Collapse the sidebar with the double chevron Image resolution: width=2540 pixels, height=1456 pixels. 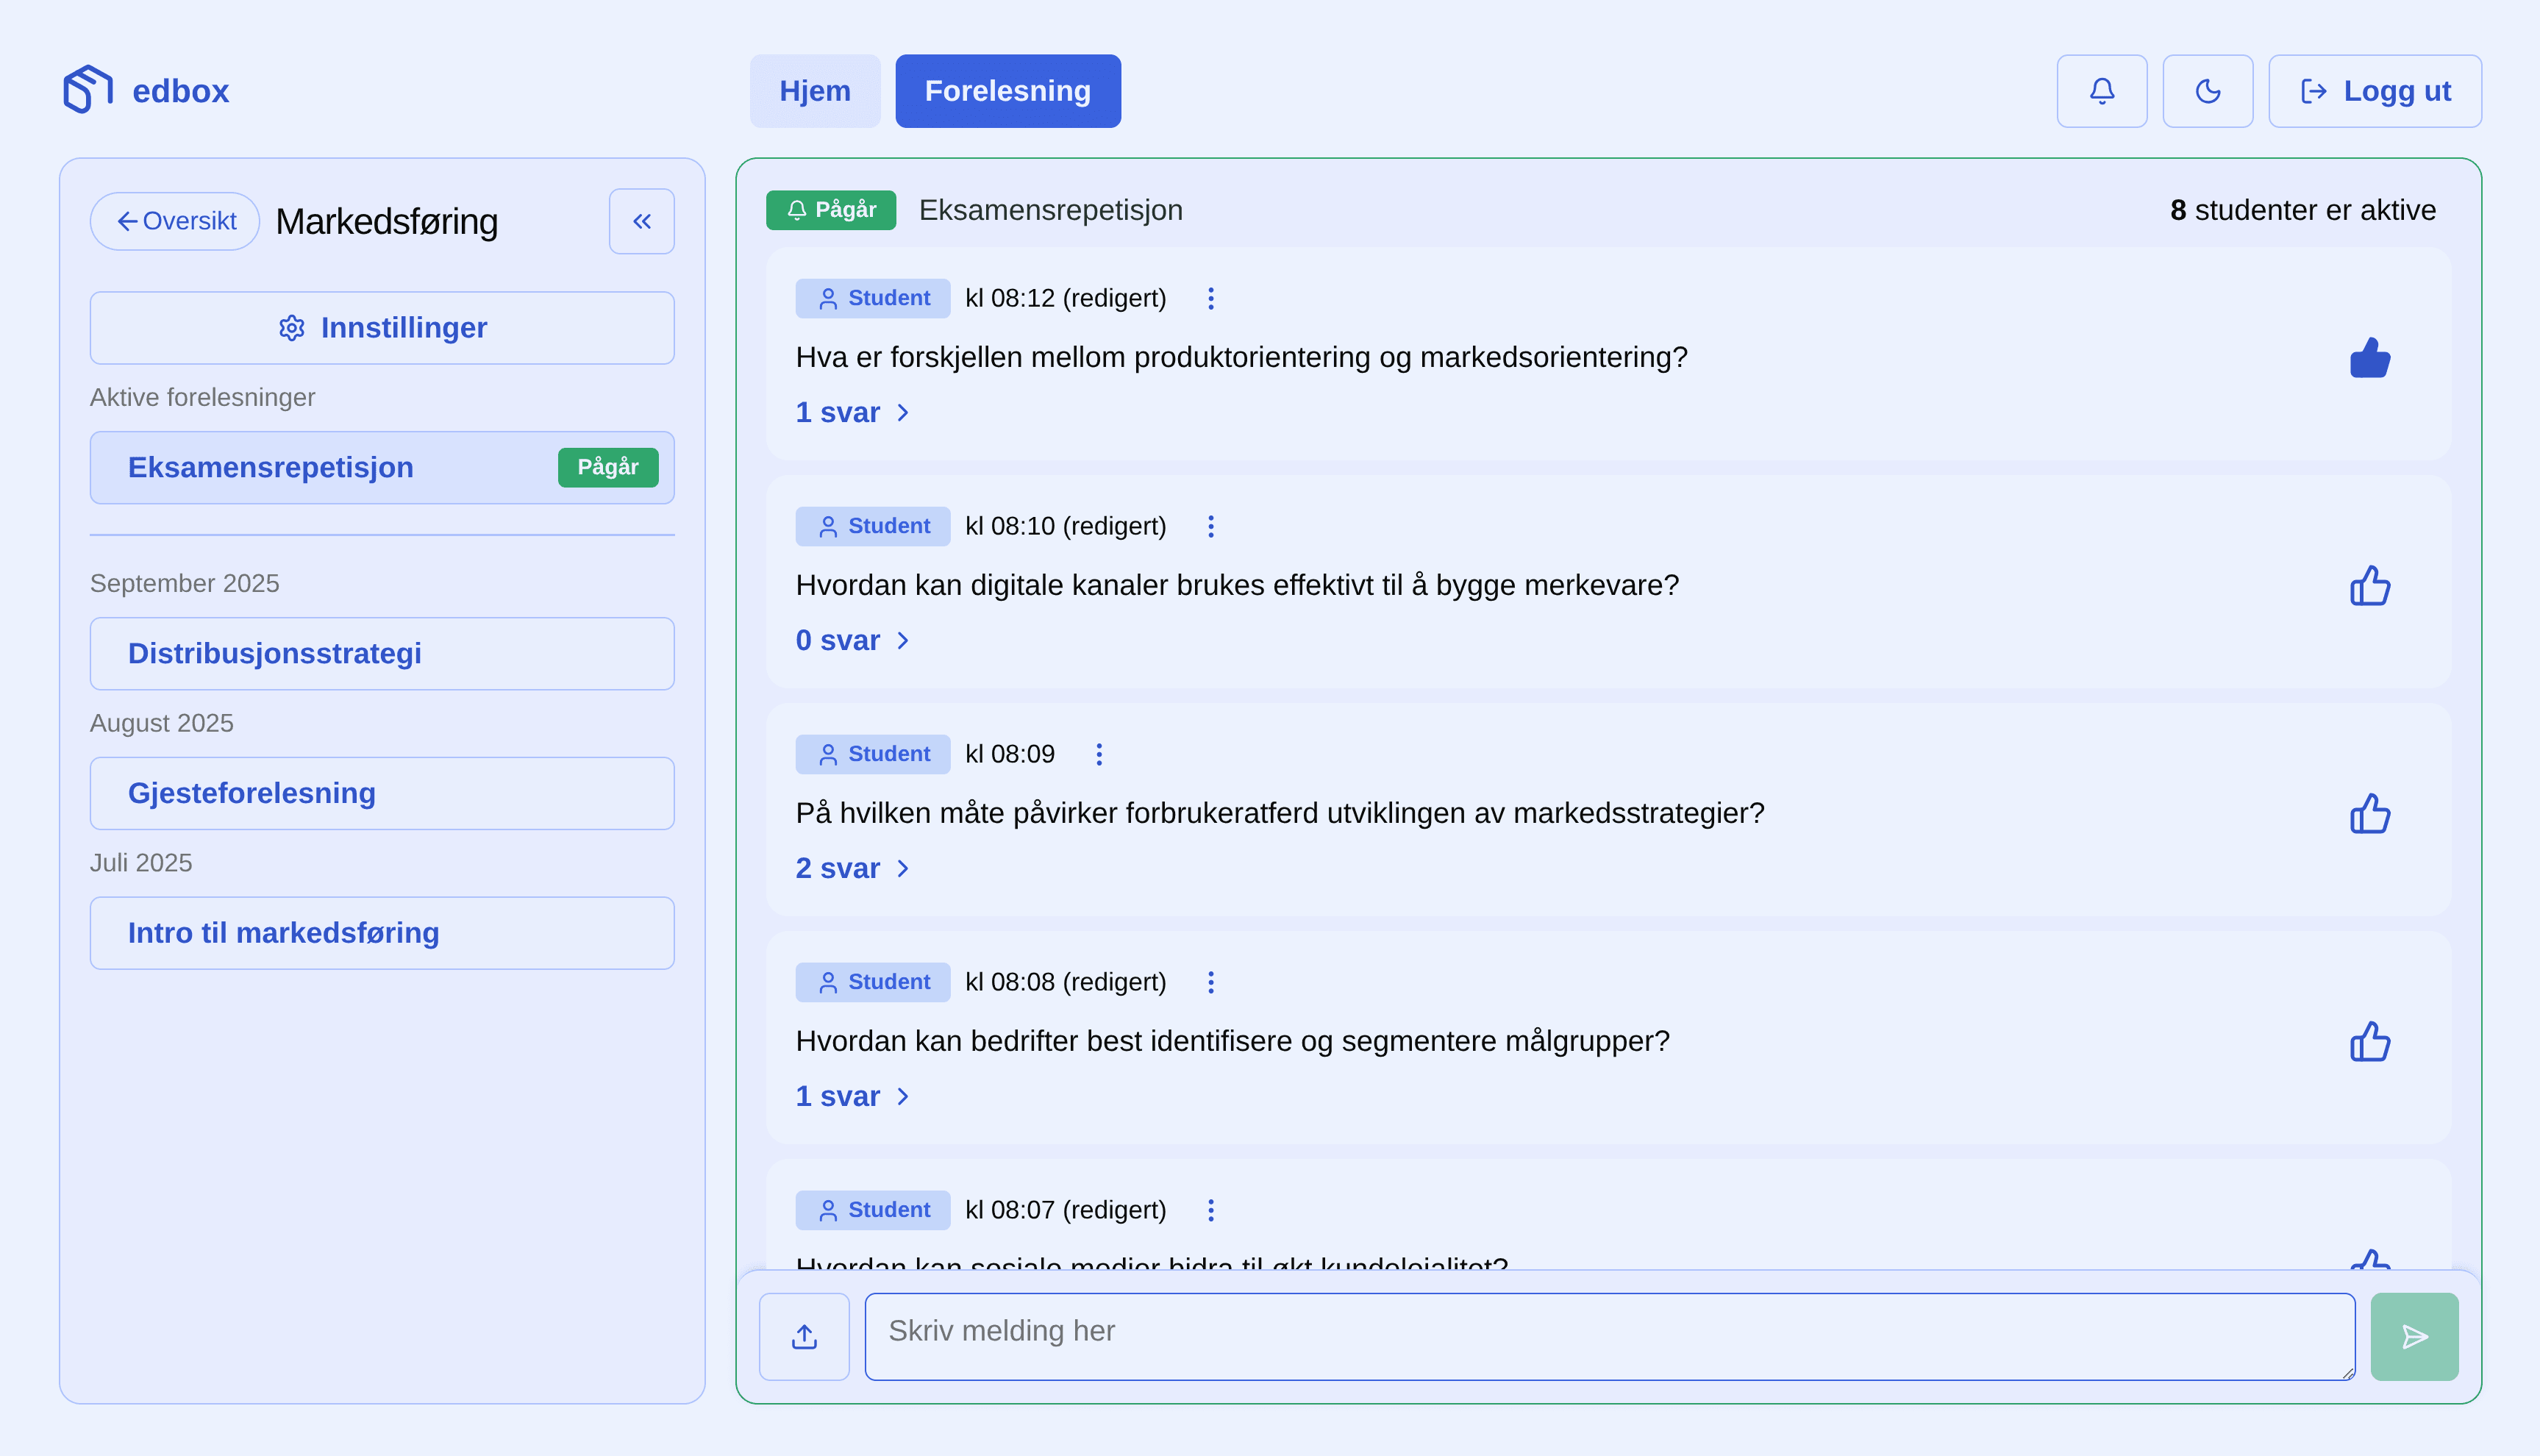(x=641, y=221)
